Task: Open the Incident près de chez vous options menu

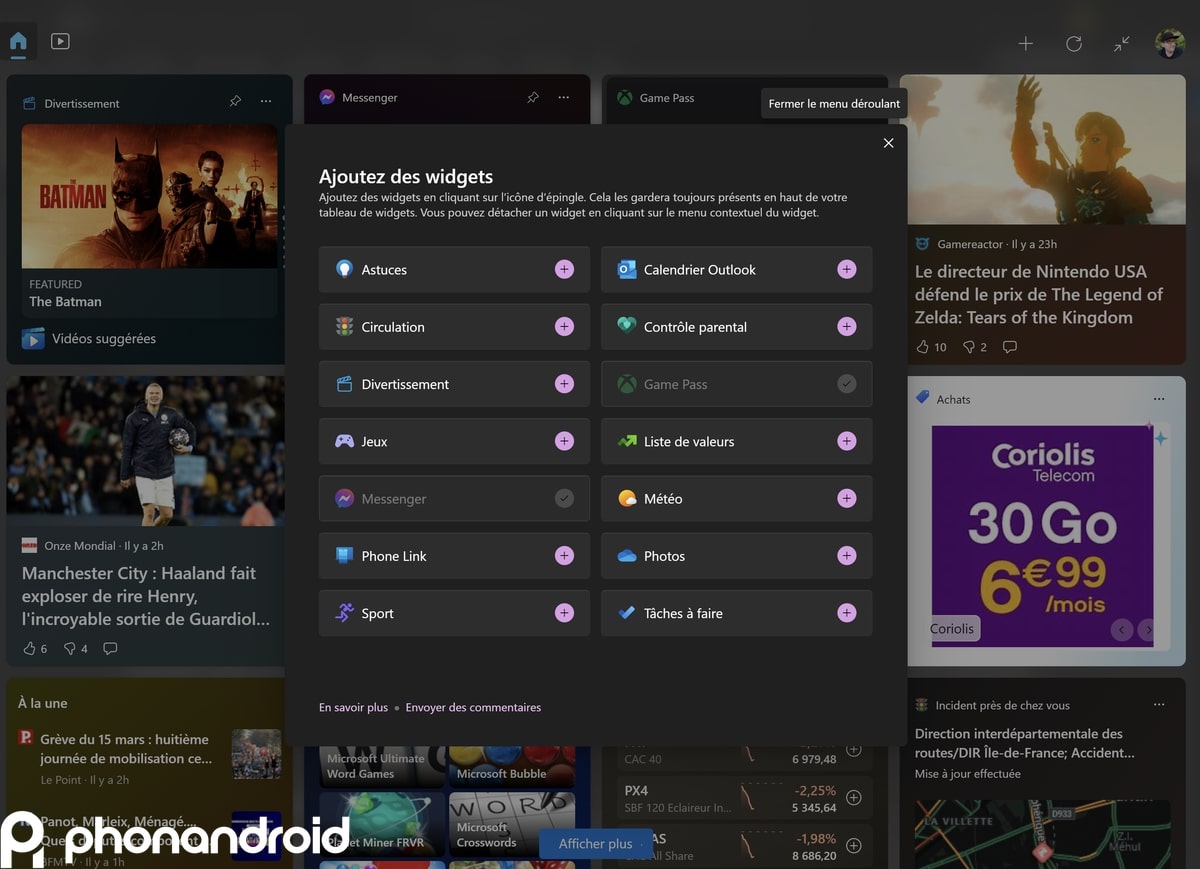Action: (x=1159, y=705)
